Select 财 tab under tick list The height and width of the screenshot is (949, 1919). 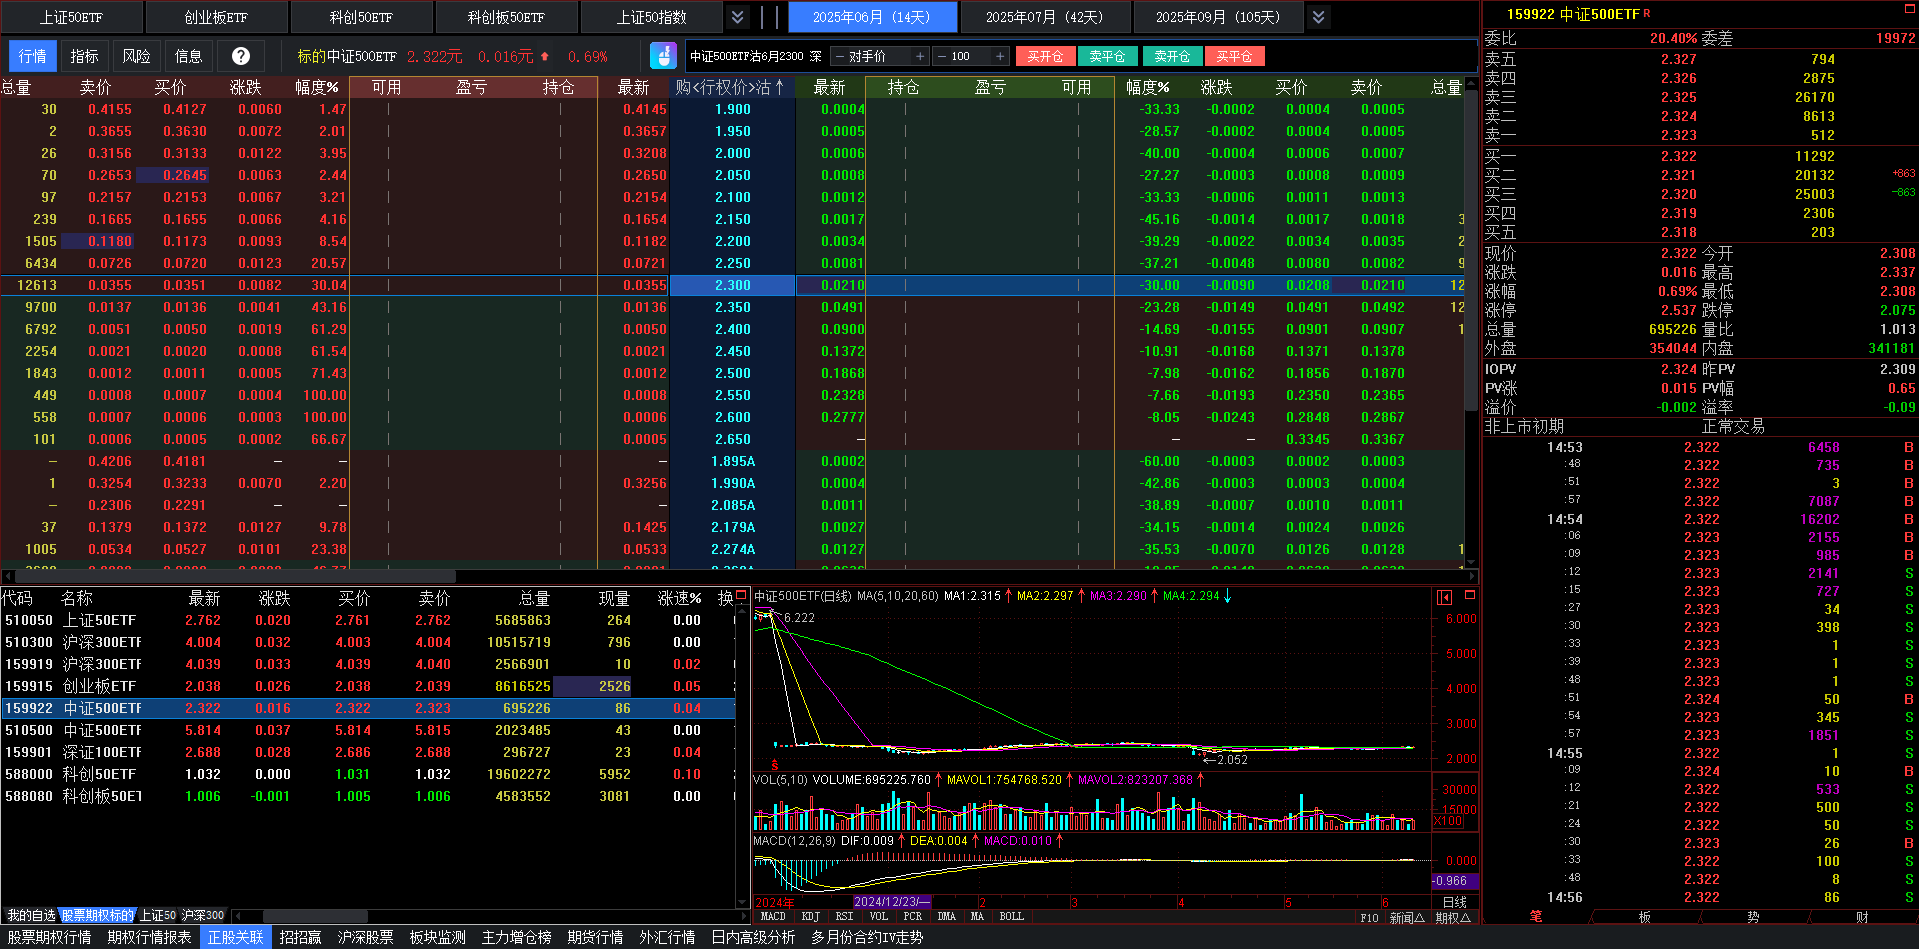1862,916
